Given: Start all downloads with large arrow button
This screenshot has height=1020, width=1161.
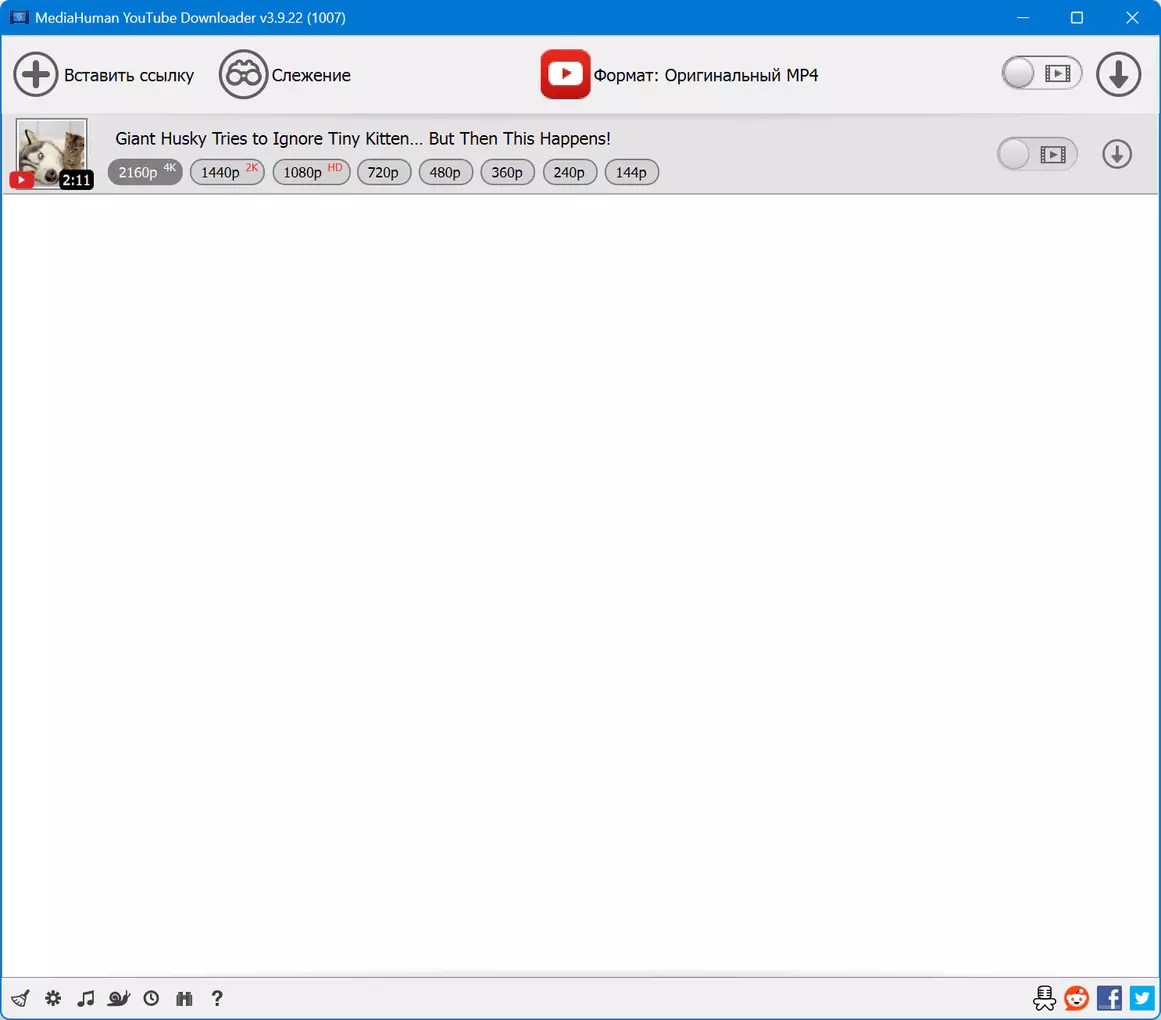Looking at the screenshot, I should (x=1118, y=74).
